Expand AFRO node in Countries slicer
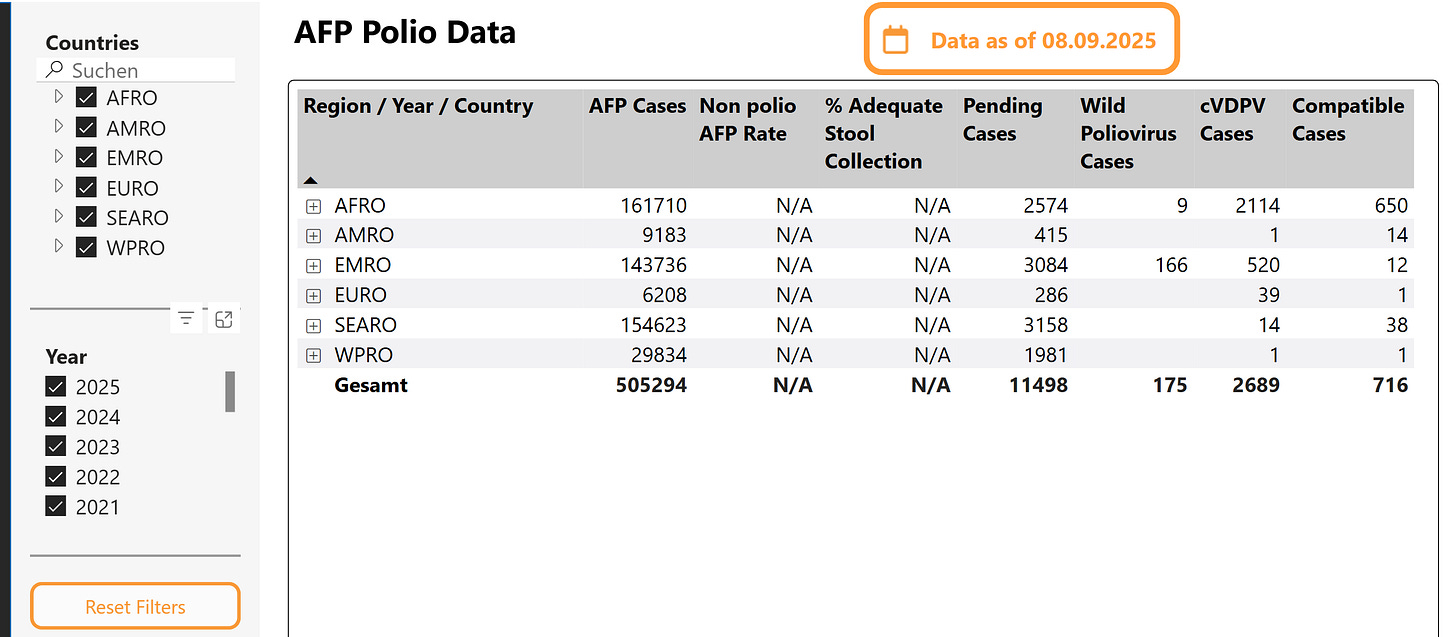 coord(58,97)
